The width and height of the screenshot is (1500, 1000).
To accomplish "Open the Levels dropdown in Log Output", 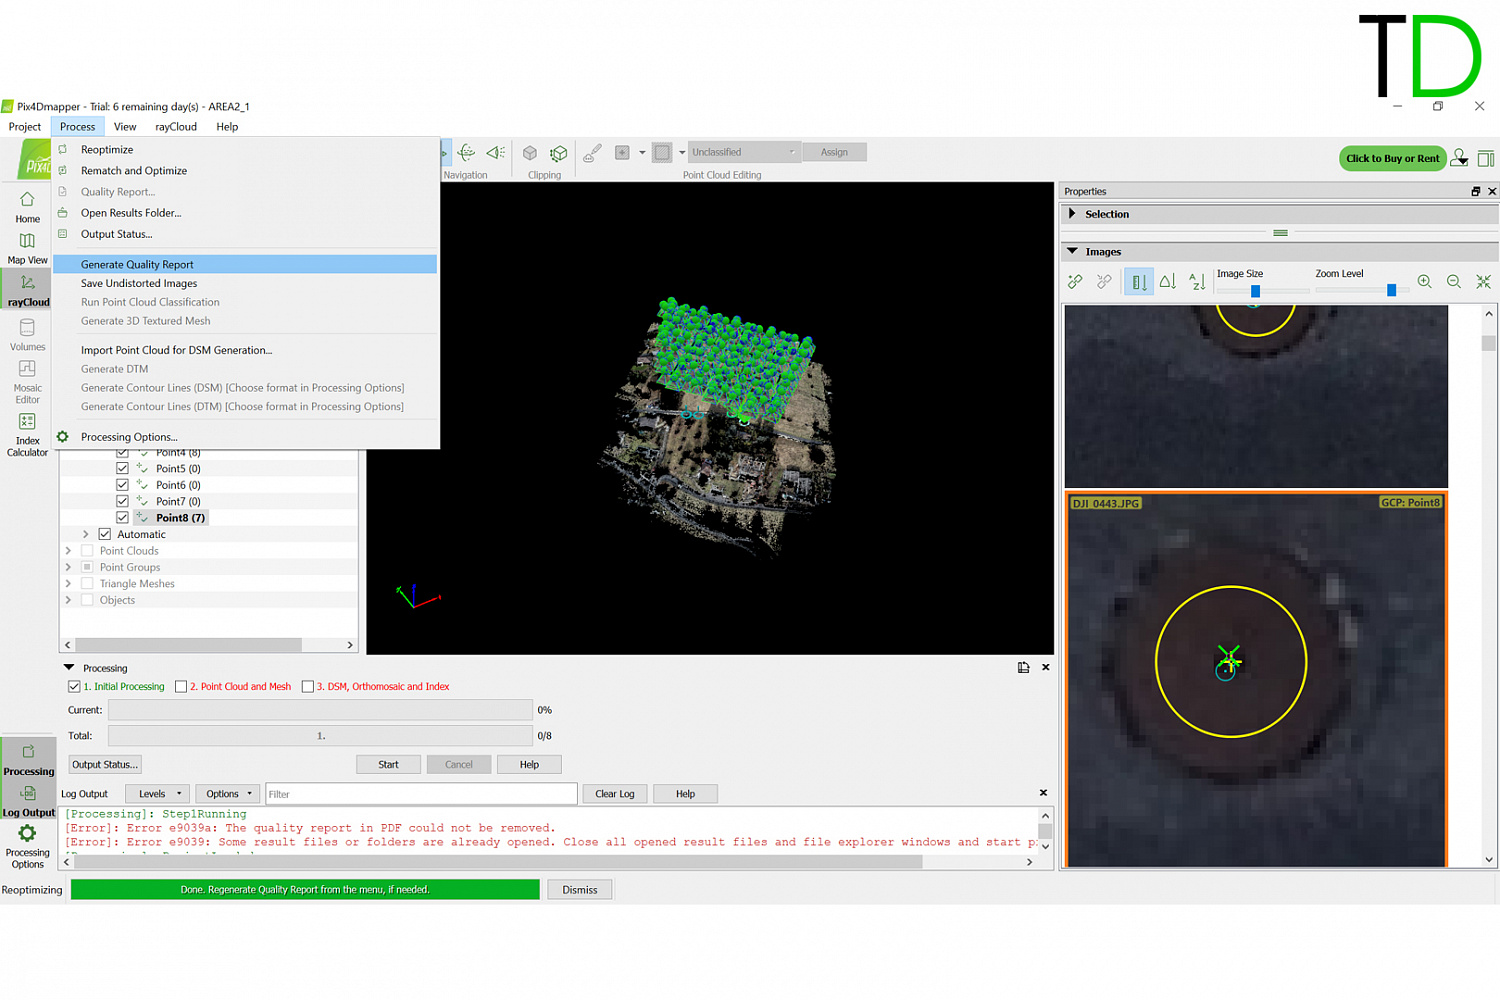I will click(x=159, y=794).
